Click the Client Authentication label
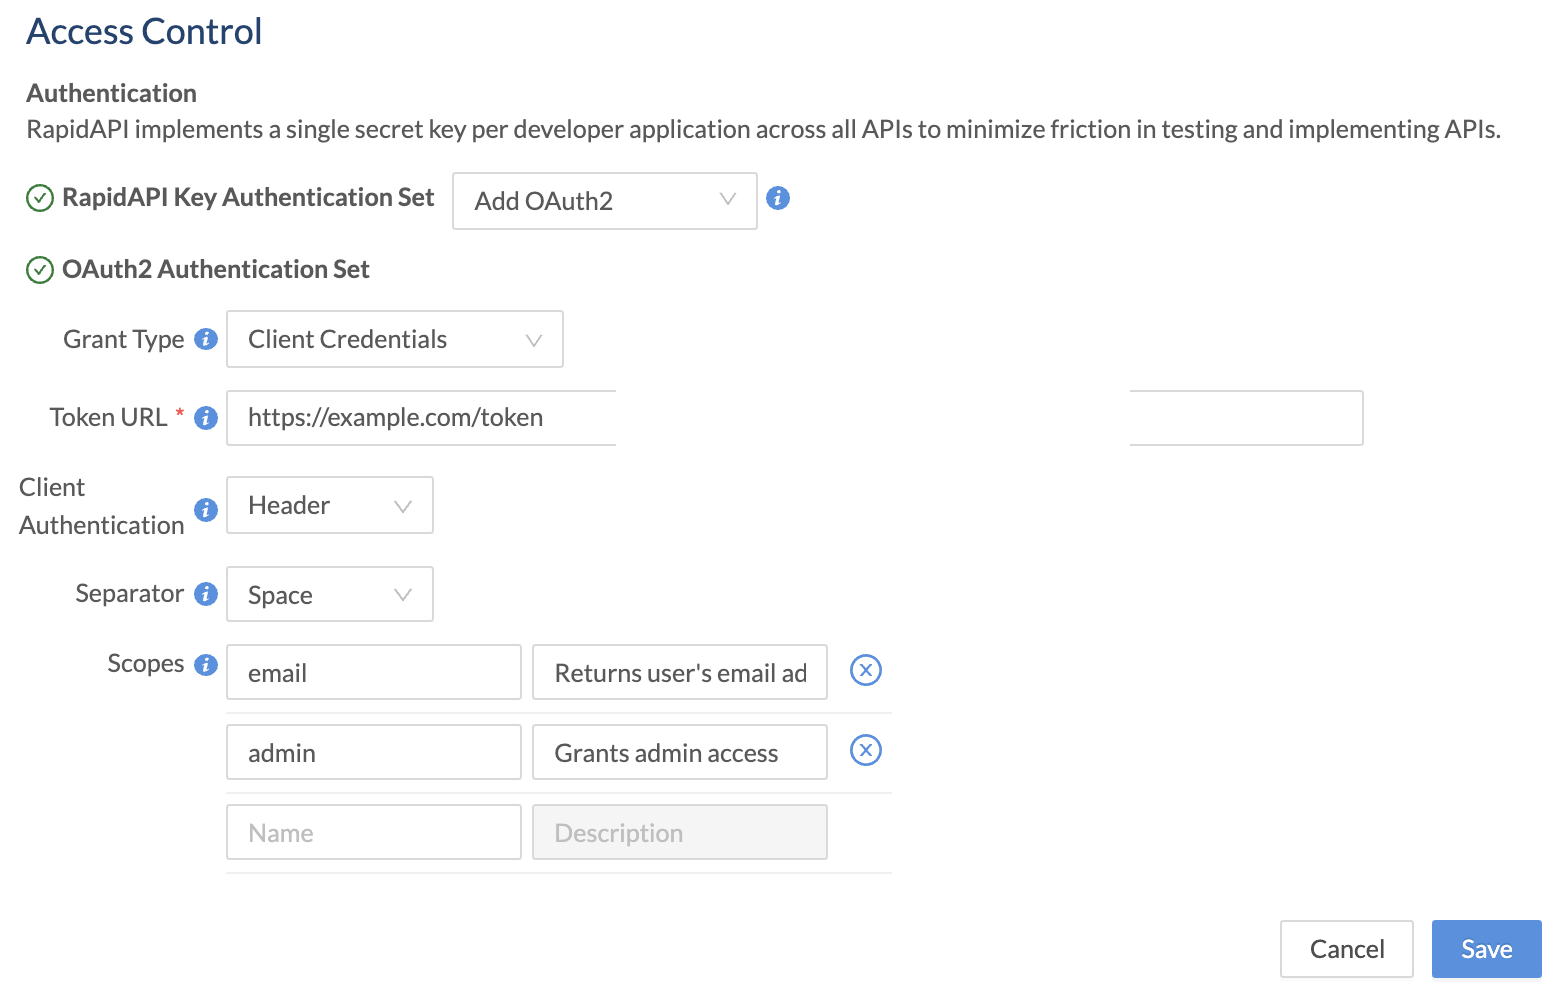Screen dimensions: 1568x990 pos(102,506)
